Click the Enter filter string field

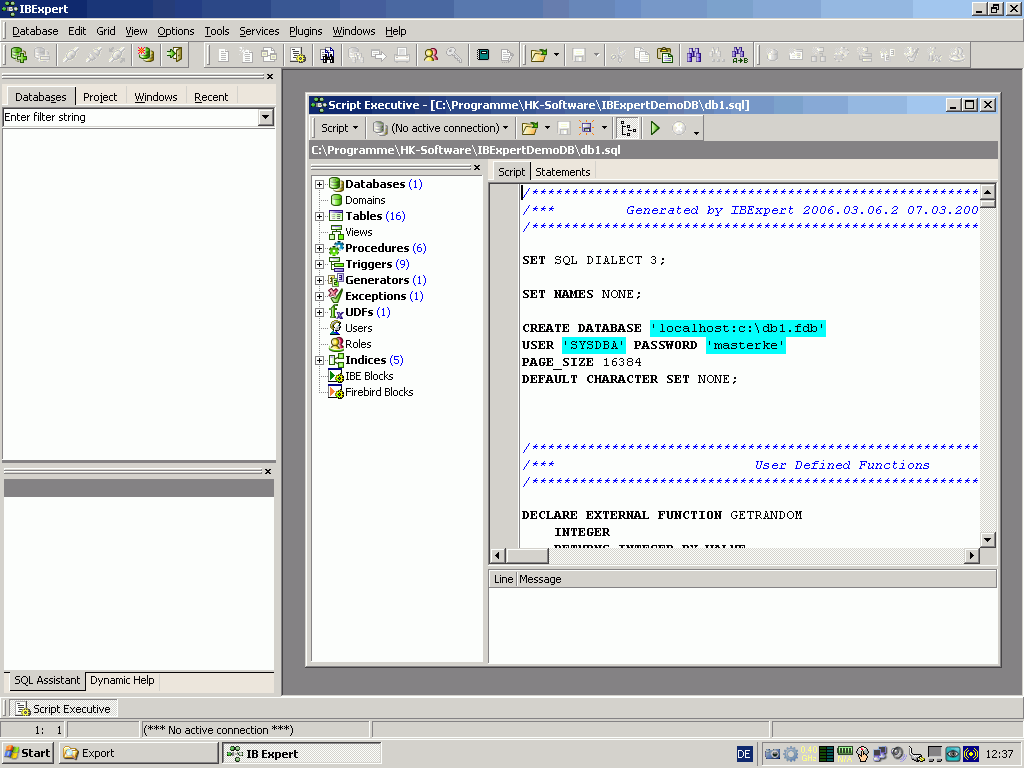coord(131,118)
